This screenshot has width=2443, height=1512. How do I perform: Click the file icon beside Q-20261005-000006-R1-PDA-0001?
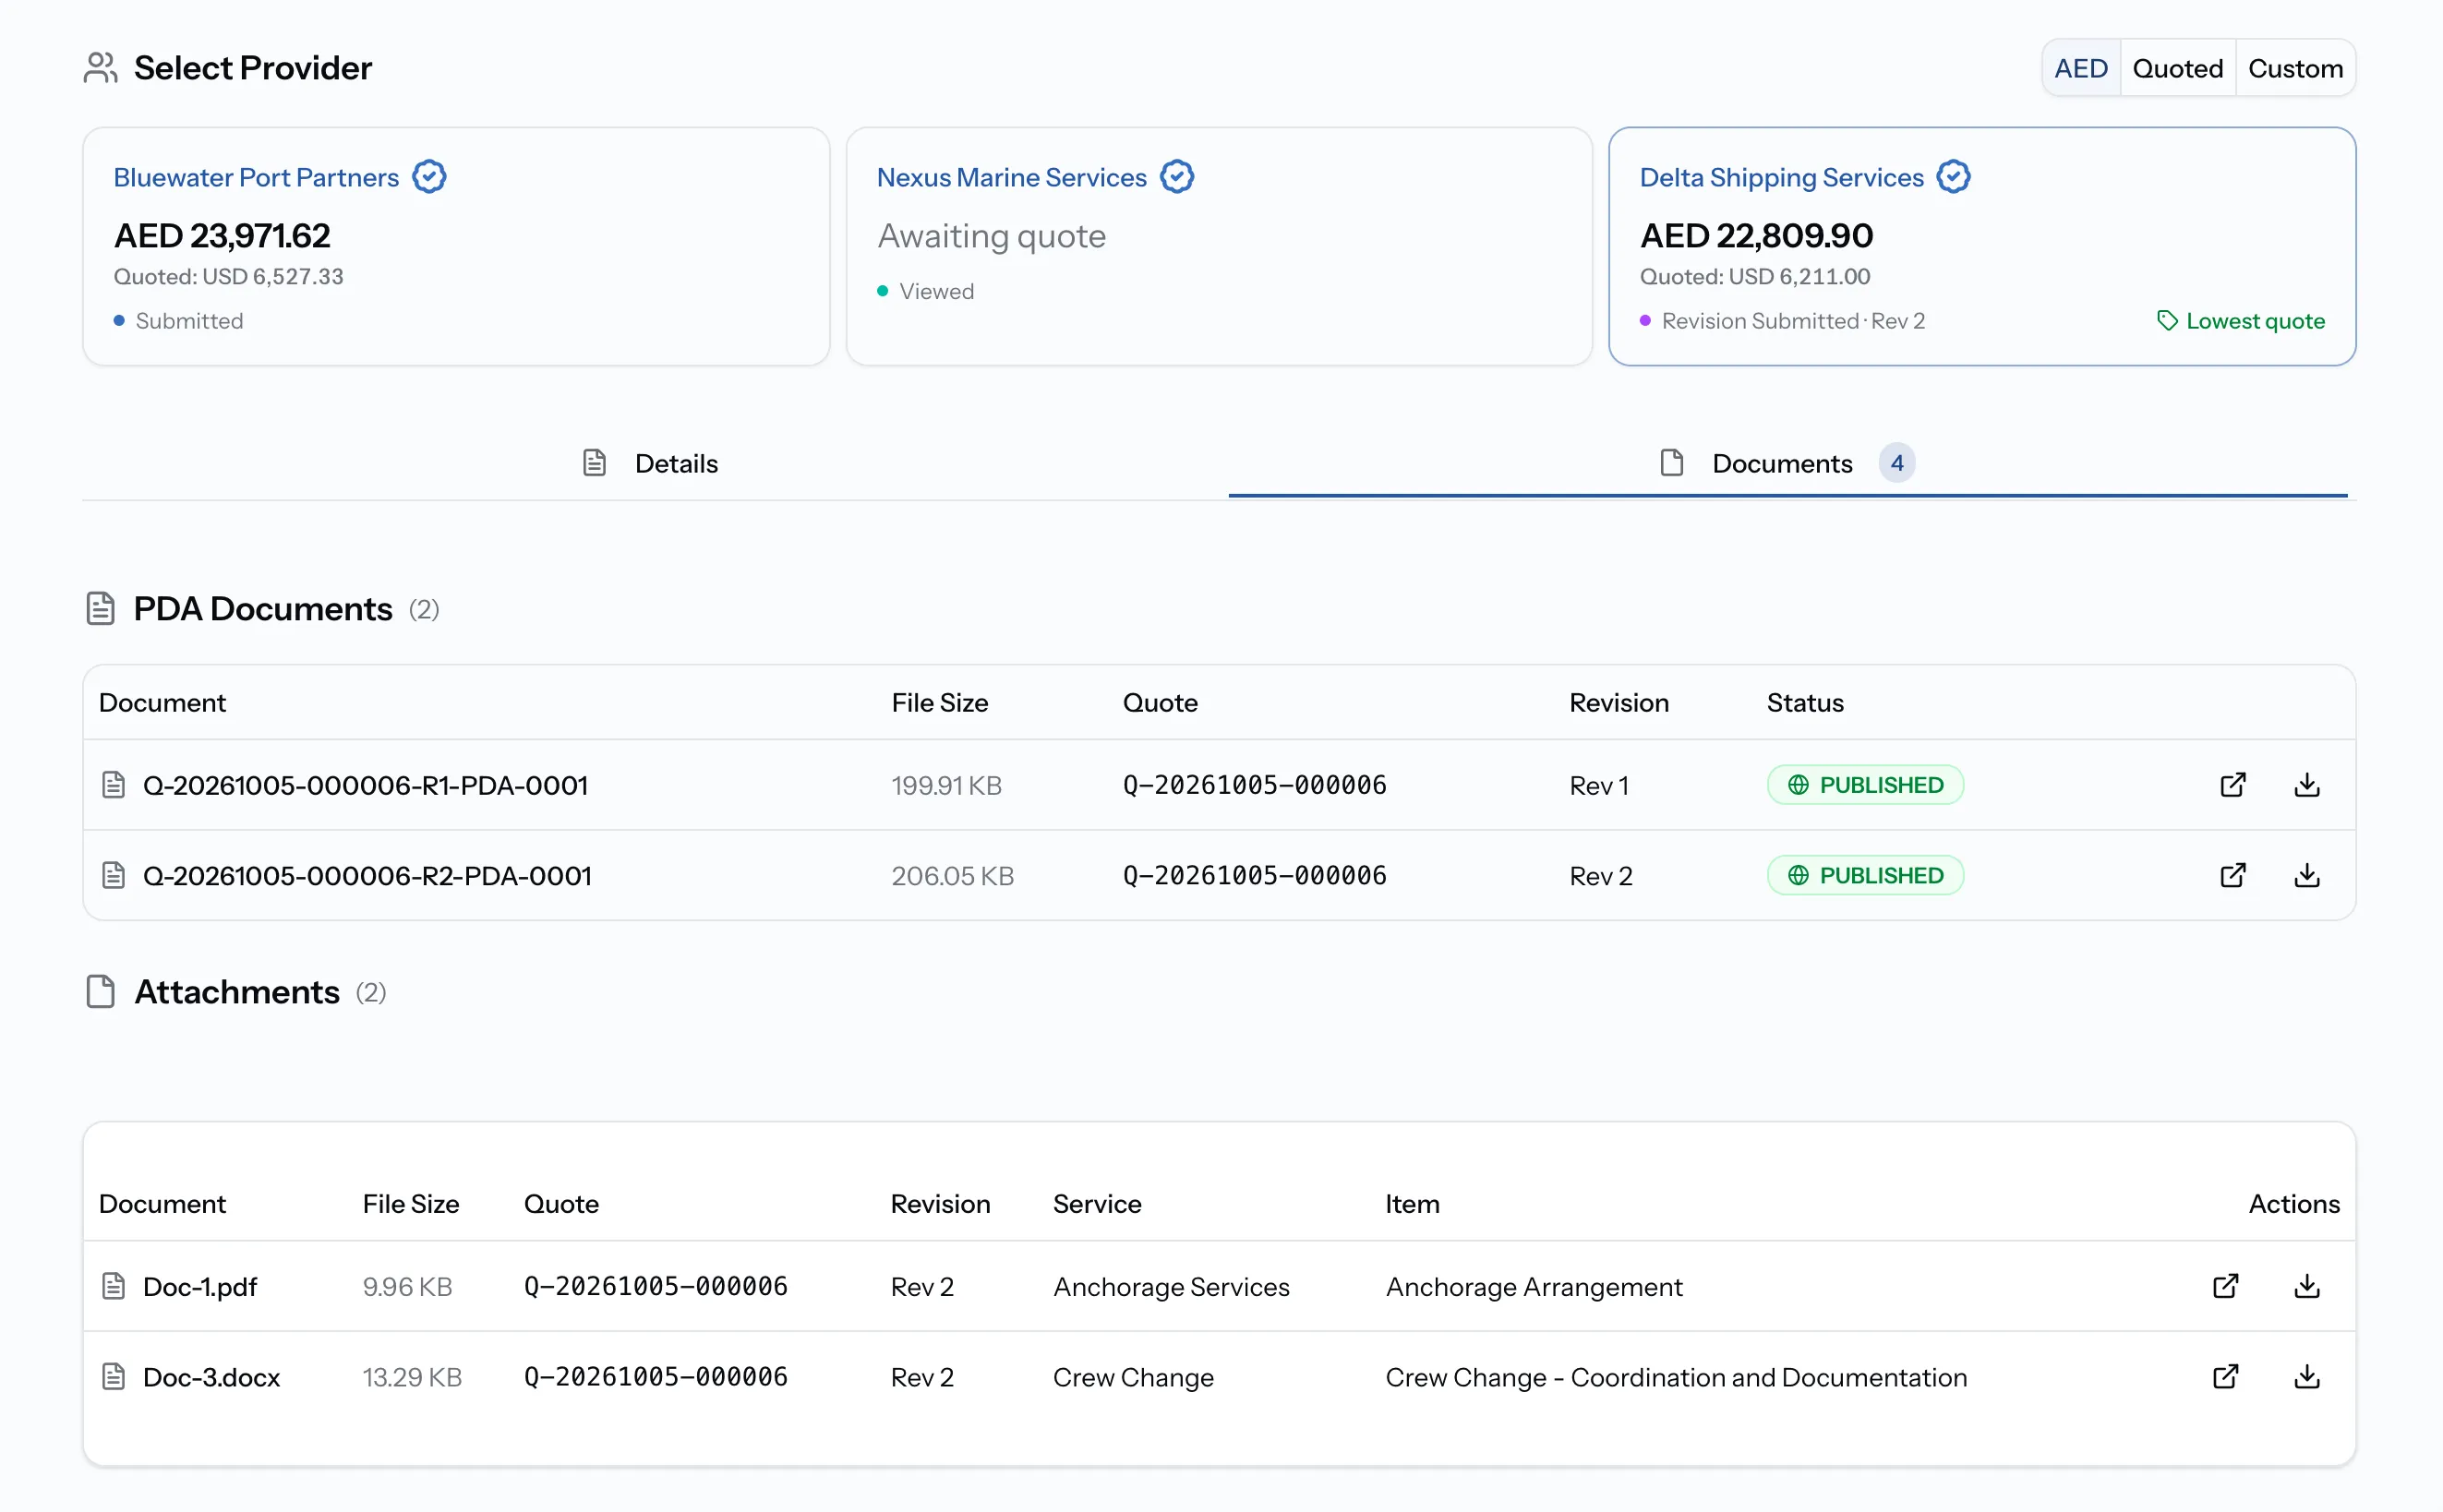114,785
